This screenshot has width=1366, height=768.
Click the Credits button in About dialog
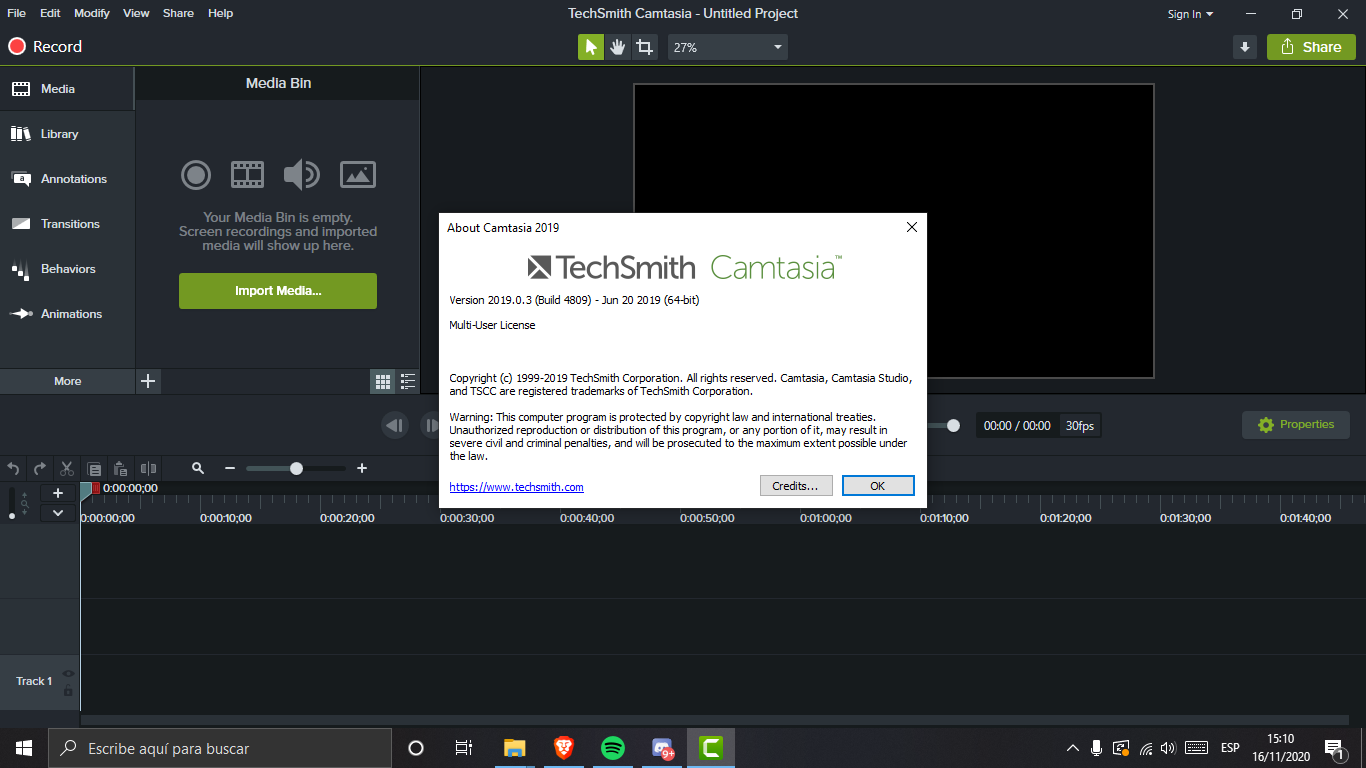pyautogui.click(x=796, y=486)
